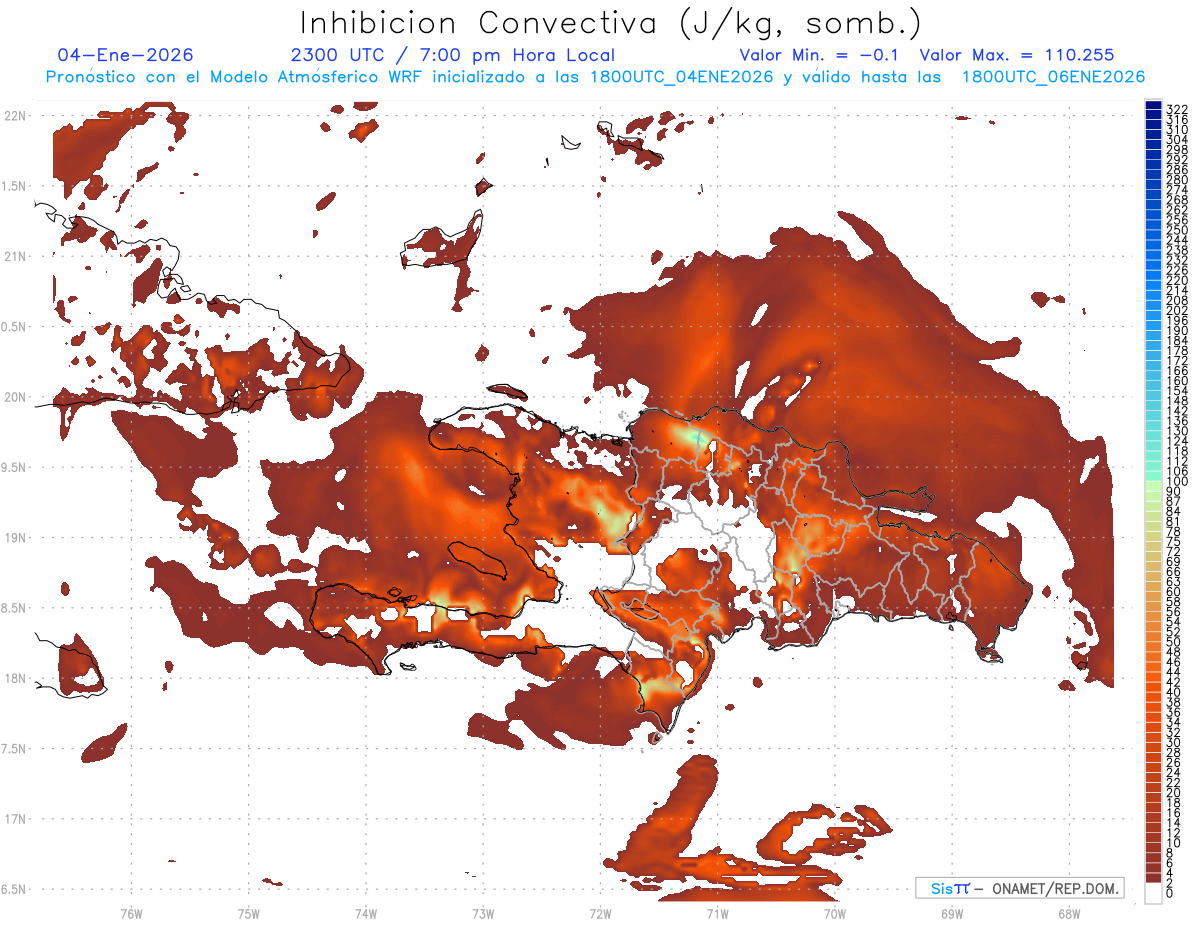The height and width of the screenshot is (927, 1200).
Task: Click the white swatch labeled 0 on the colorbar
Action: pyautogui.click(x=1153, y=893)
